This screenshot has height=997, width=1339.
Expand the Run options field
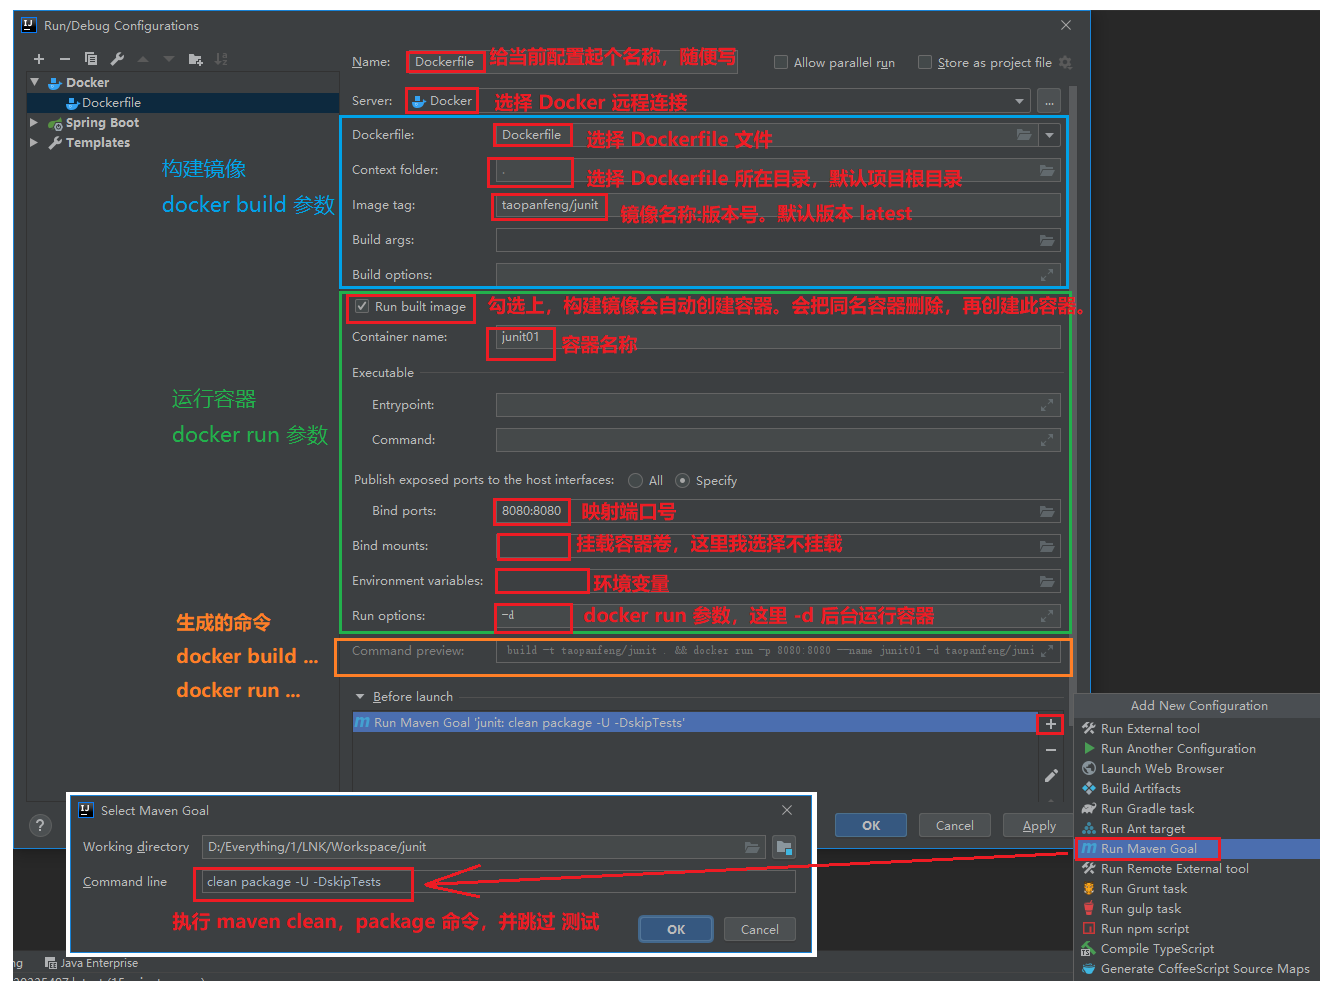point(1047,616)
